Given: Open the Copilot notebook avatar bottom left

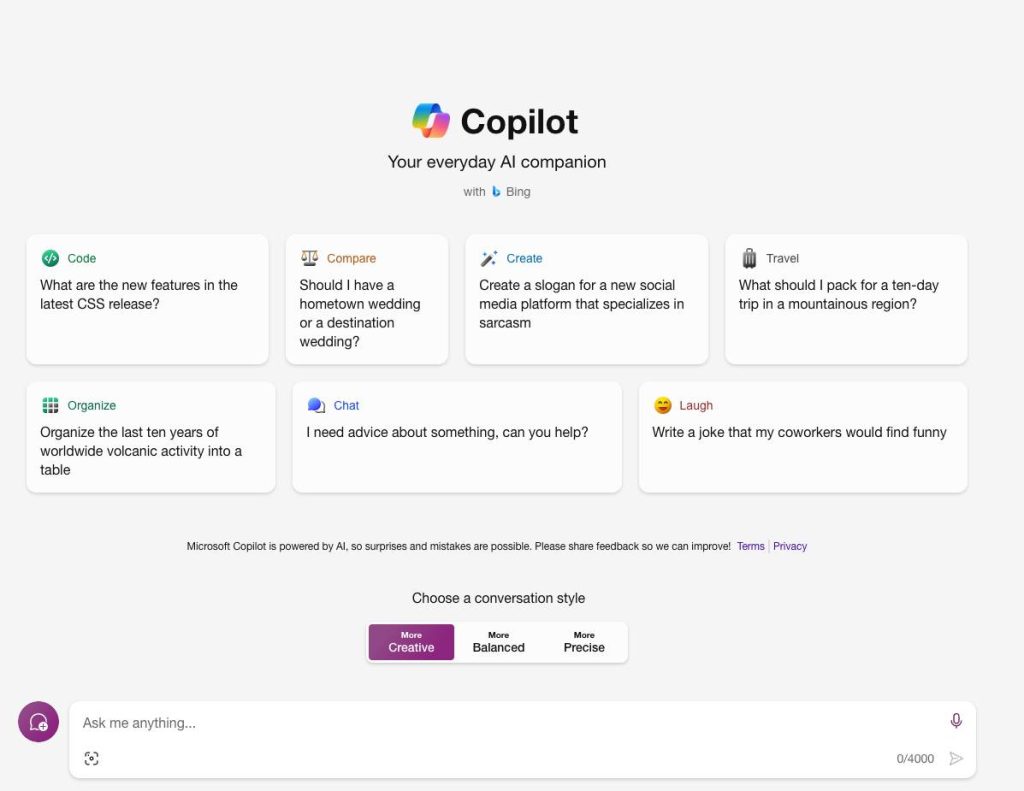Looking at the screenshot, I should [x=38, y=721].
